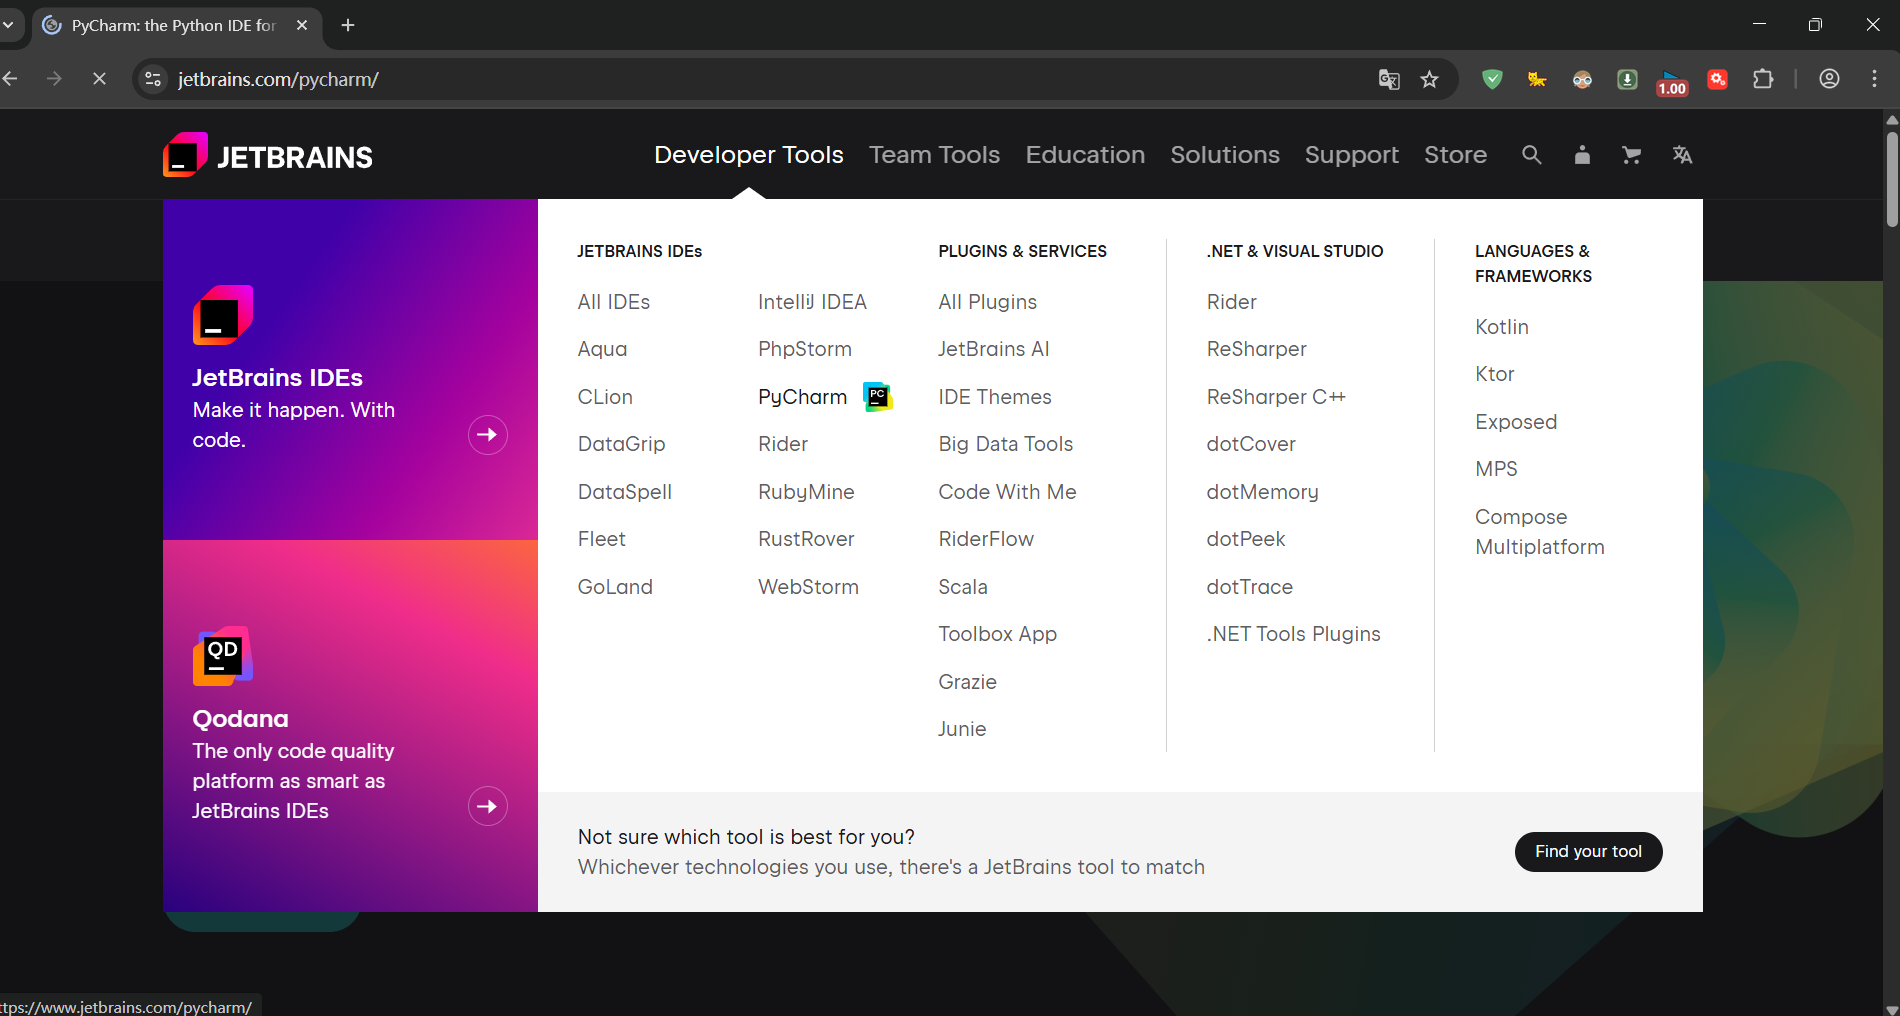1900x1016 pixels.
Task: Open the shopping cart icon
Action: point(1631,155)
